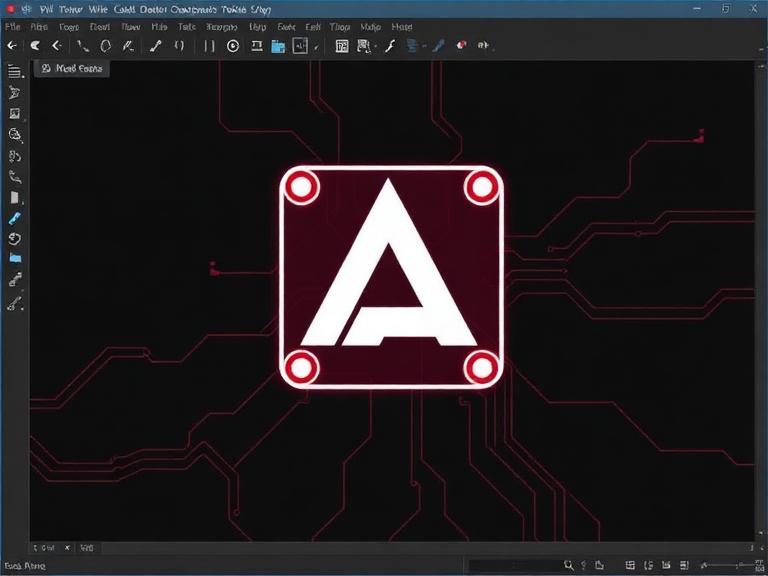
Task: Open the list lines icon atop left sidebar
Action: click(15, 72)
